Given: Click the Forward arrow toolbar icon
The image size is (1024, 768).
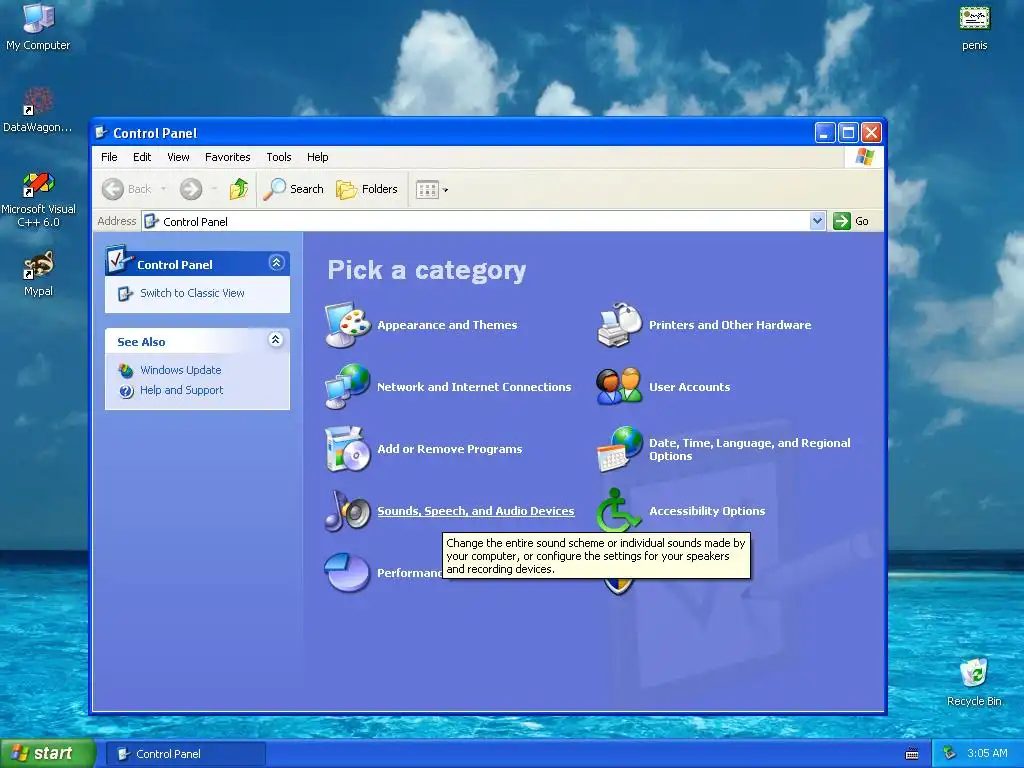Looking at the screenshot, I should (191, 189).
